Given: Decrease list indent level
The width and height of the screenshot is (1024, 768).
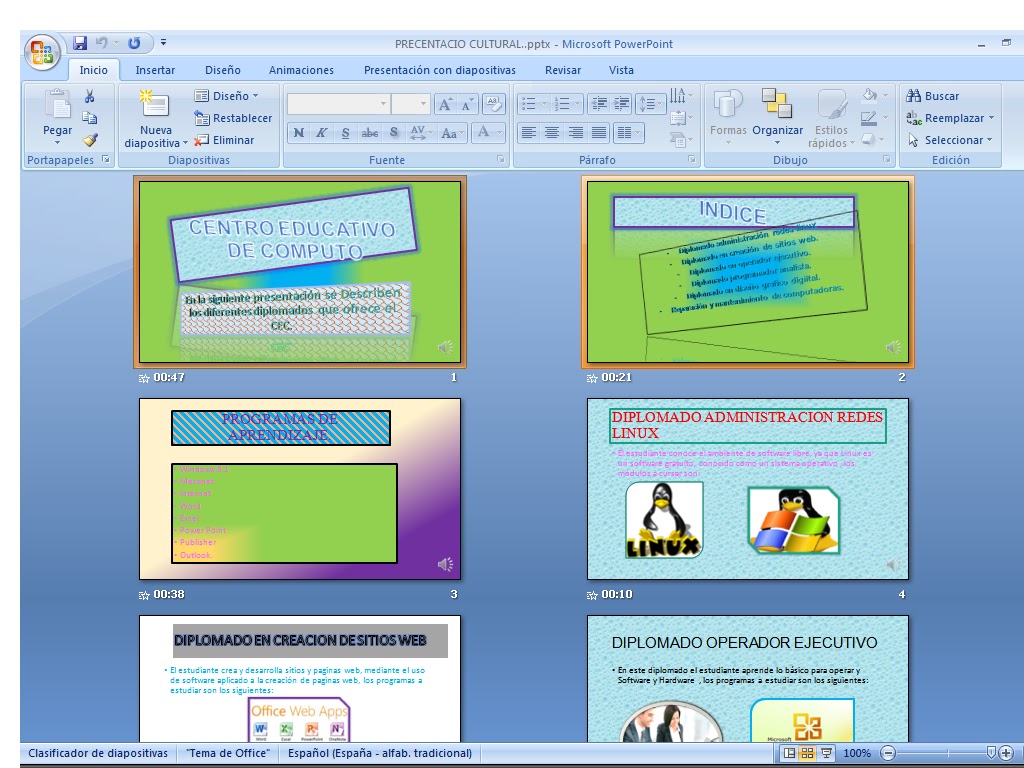Looking at the screenshot, I should click(598, 104).
